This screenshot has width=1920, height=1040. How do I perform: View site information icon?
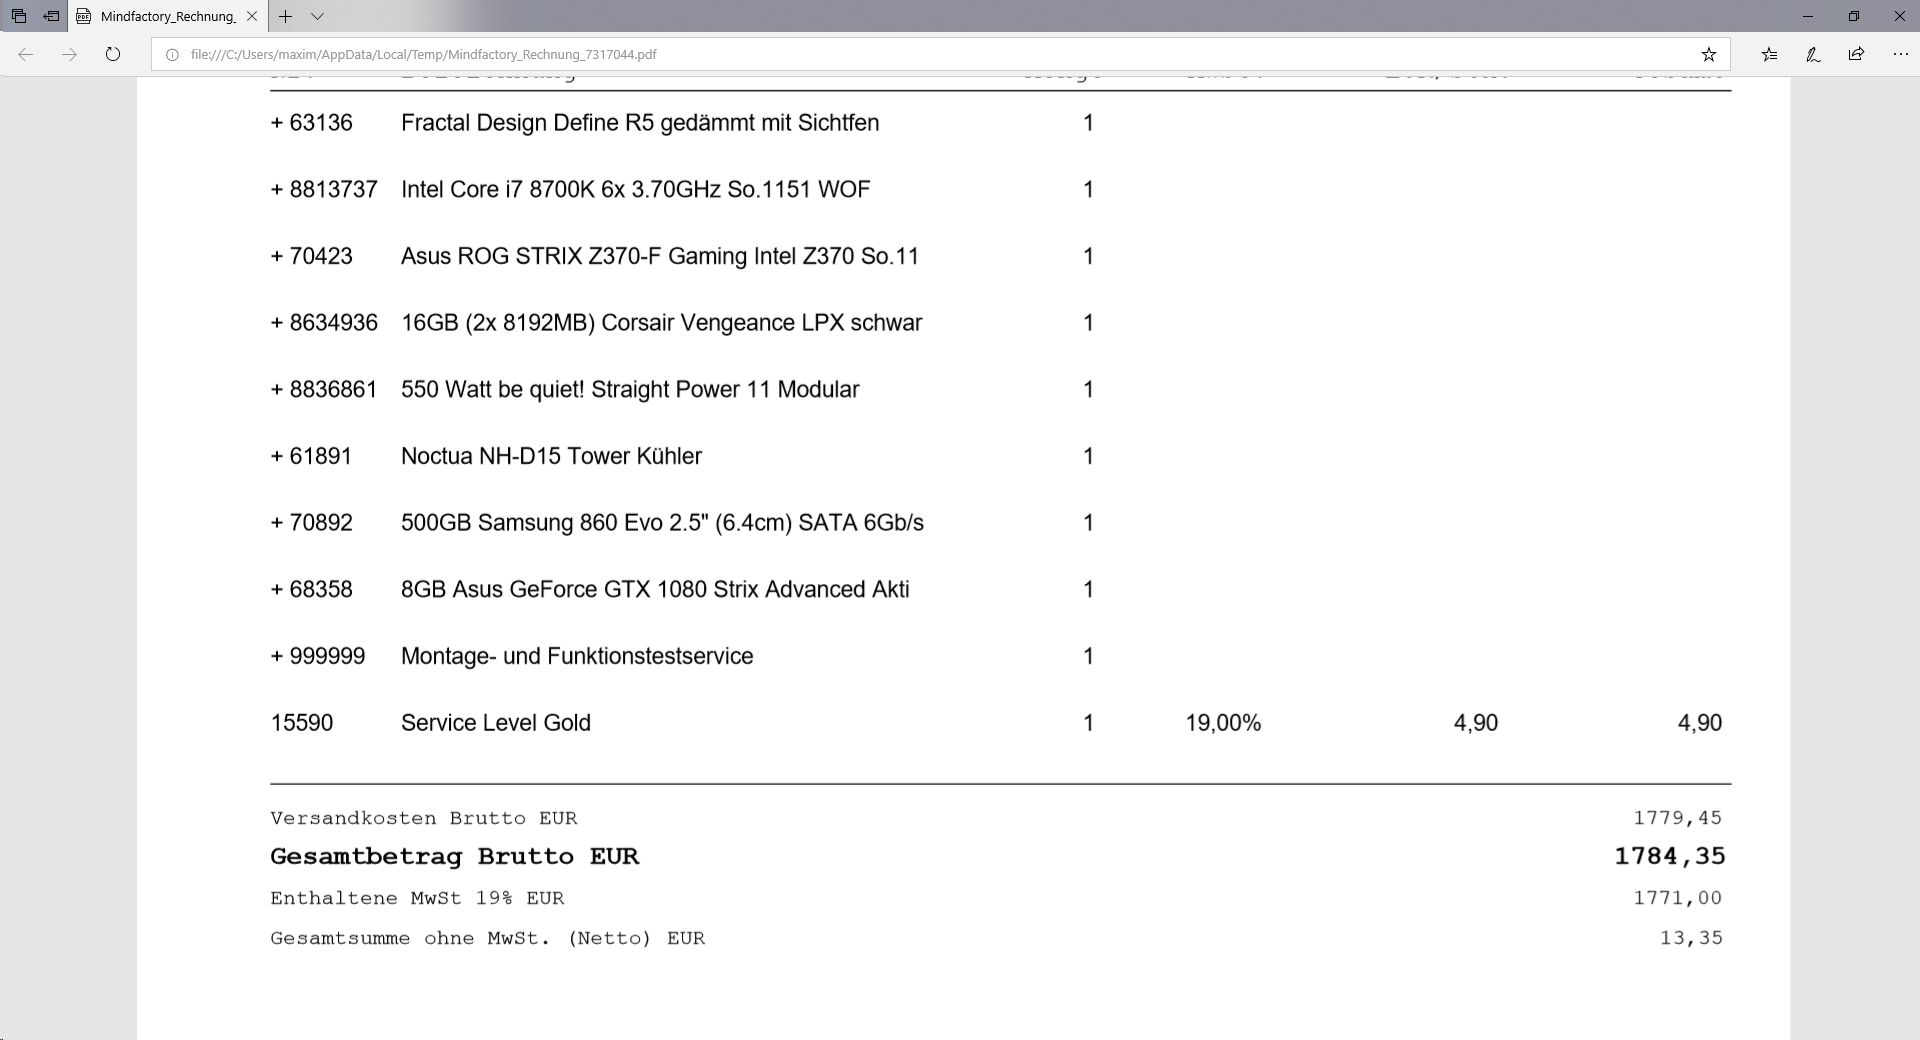click(172, 55)
